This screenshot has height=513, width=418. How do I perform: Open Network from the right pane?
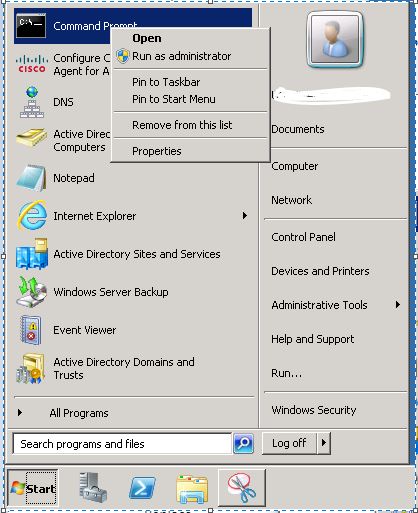[x=292, y=200]
